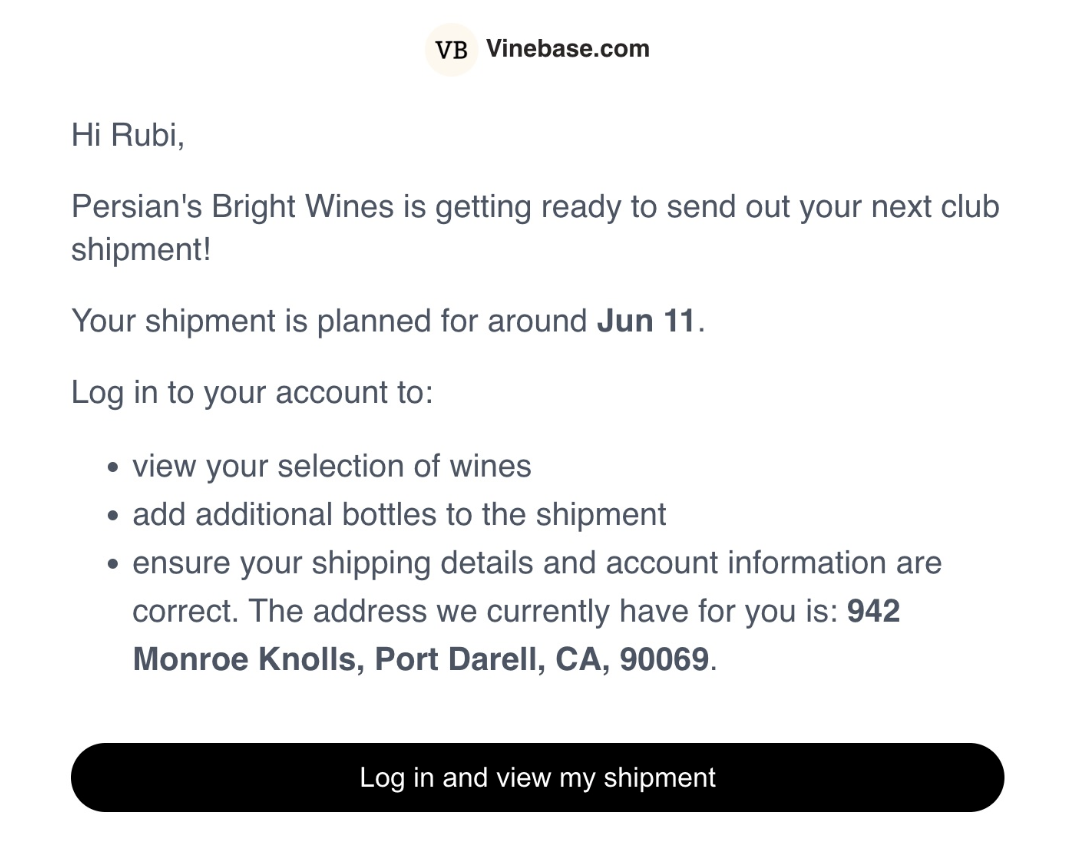Click "add additional bottles to the shipment" item
Viewport: 1080px width, 854px height.
[x=399, y=514]
